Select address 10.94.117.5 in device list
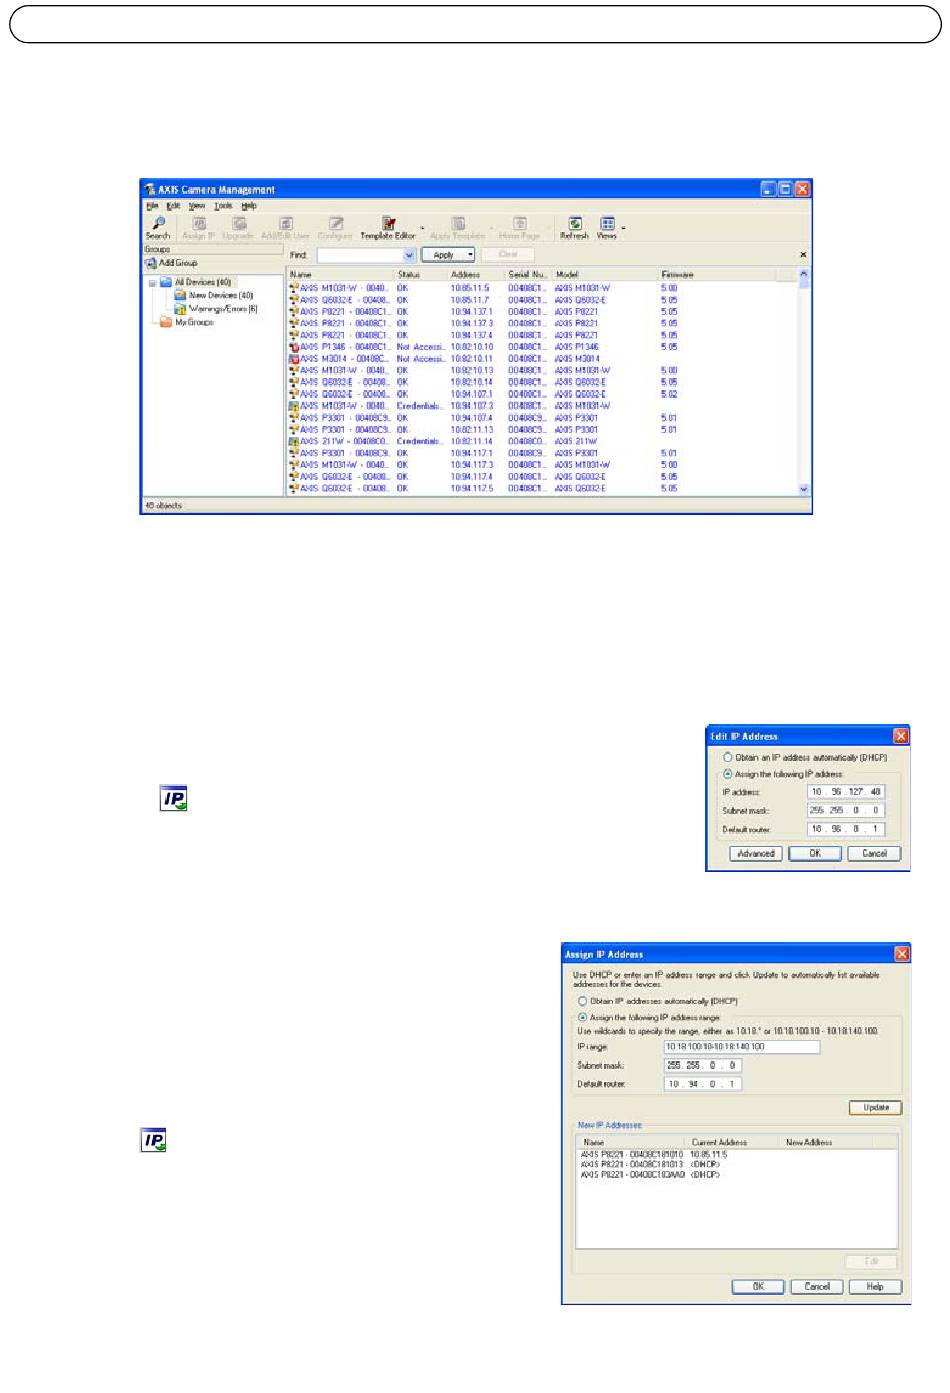This screenshot has height=1393, width=950. [x=471, y=488]
